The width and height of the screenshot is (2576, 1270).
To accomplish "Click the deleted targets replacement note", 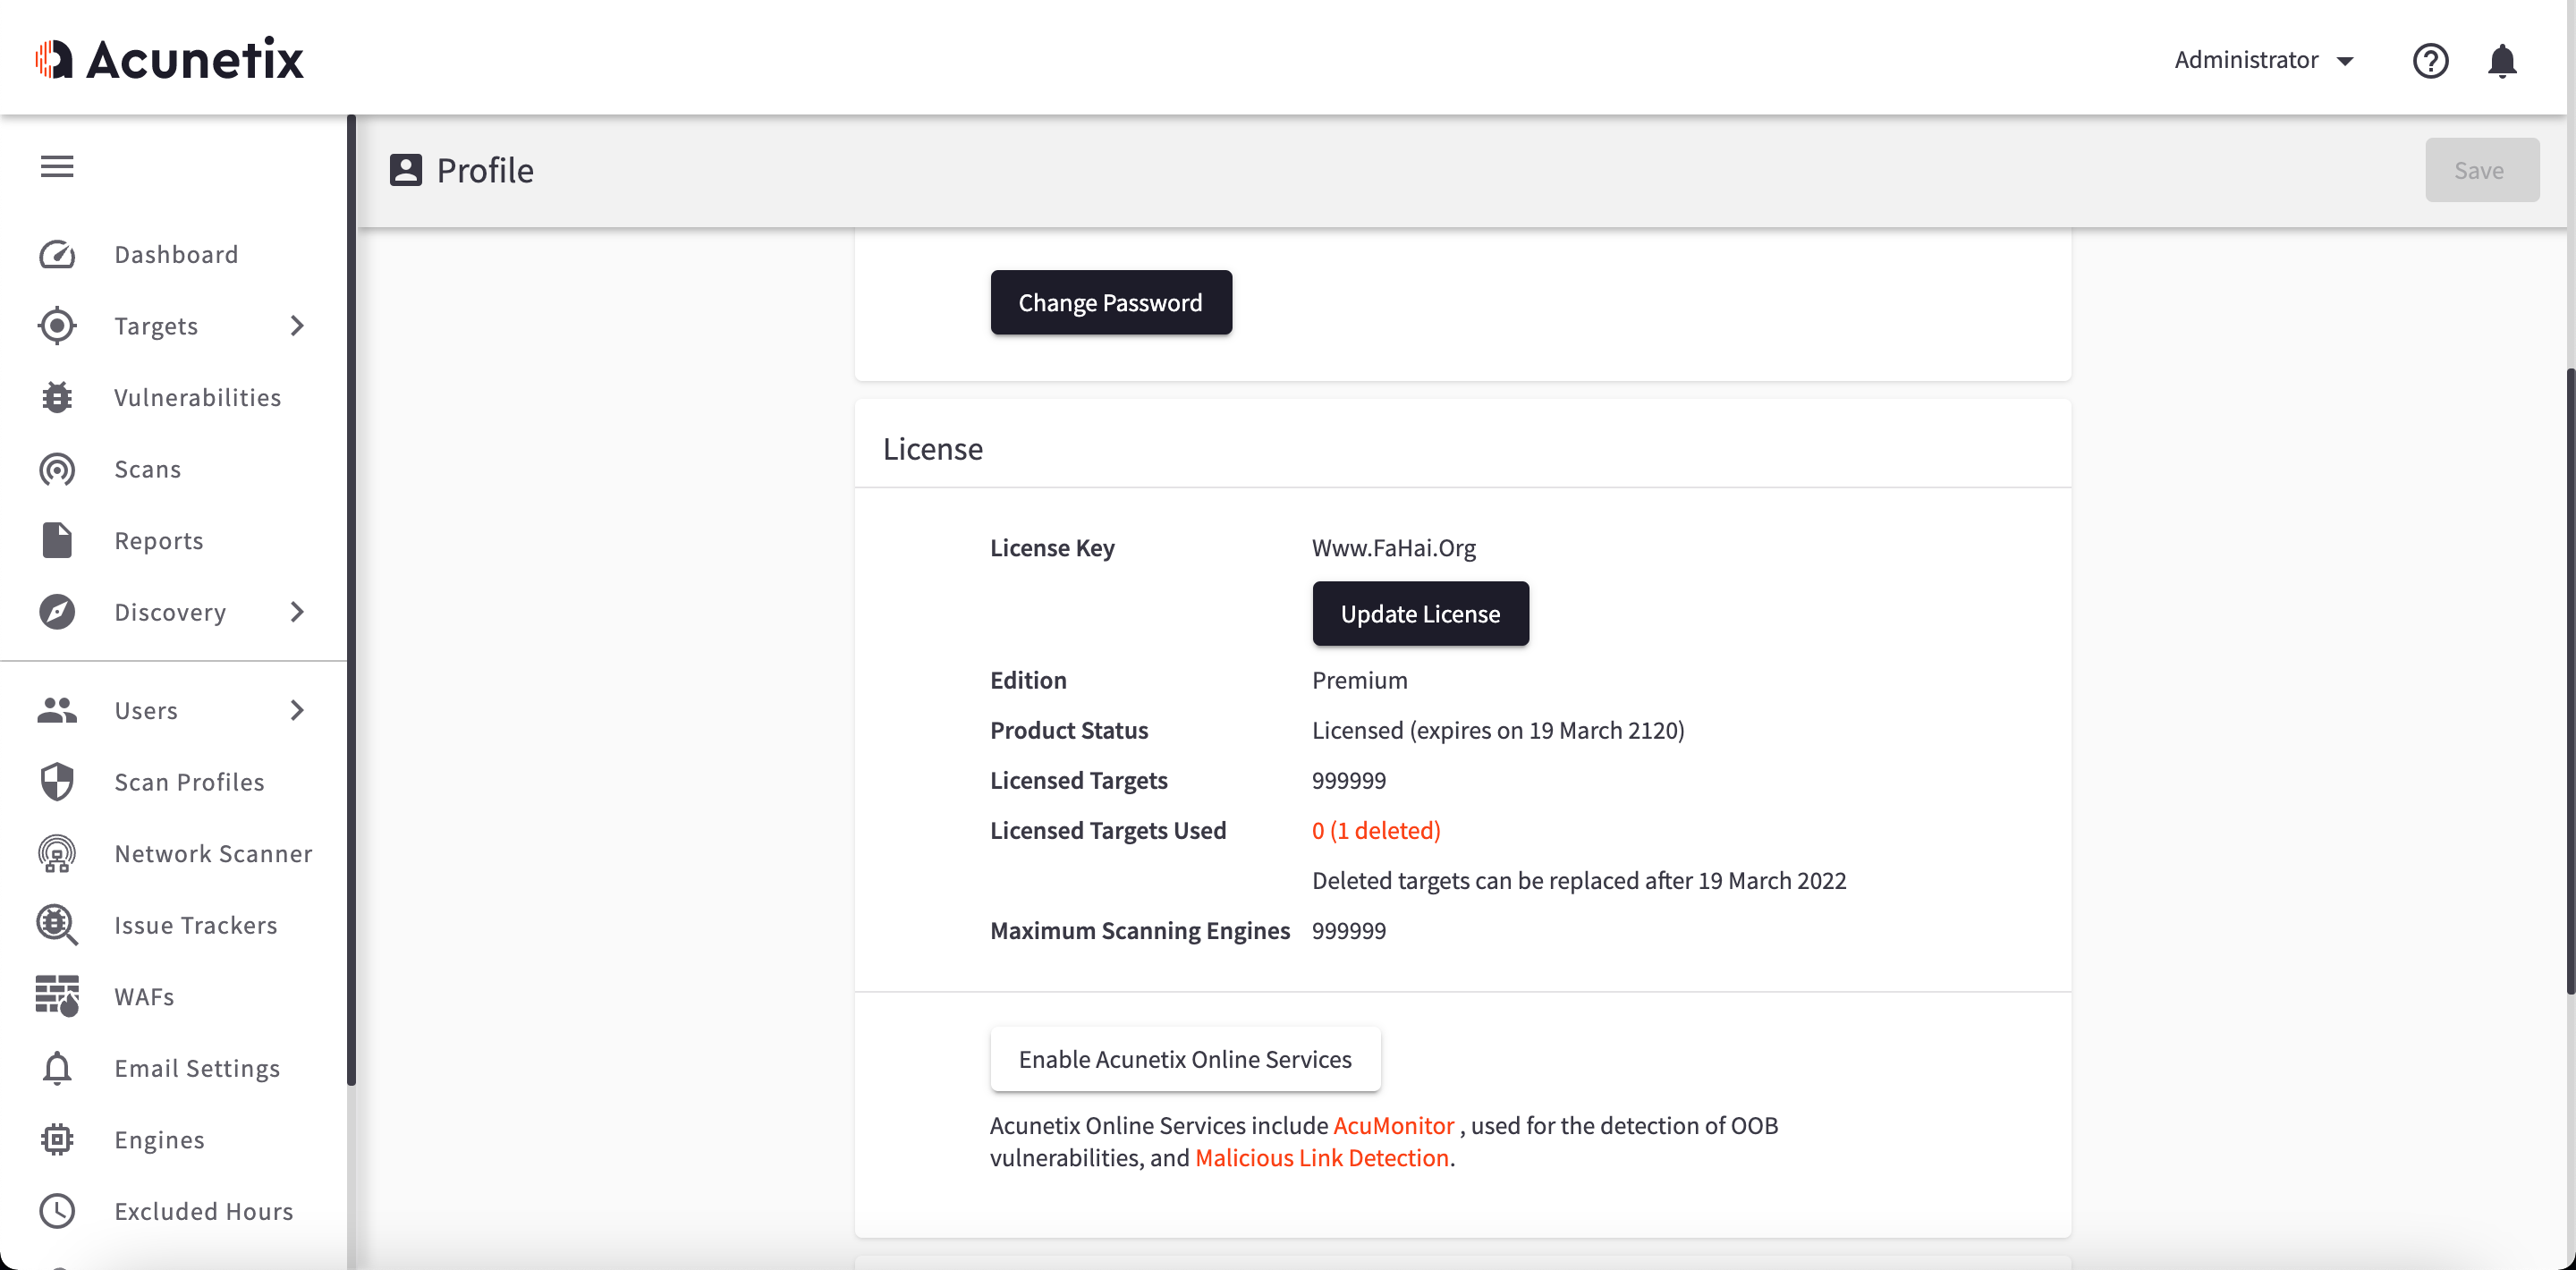I will point(1579,880).
